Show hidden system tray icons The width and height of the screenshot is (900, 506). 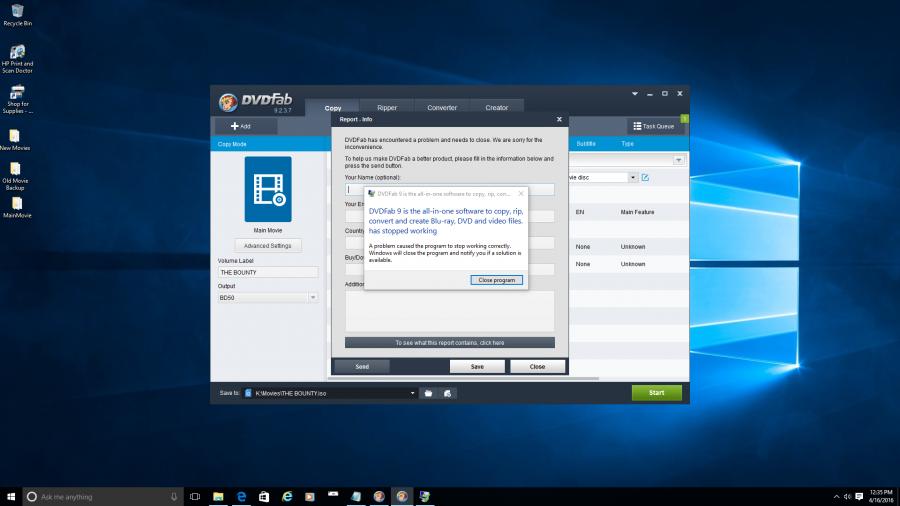pyautogui.click(x=836, y=496)
